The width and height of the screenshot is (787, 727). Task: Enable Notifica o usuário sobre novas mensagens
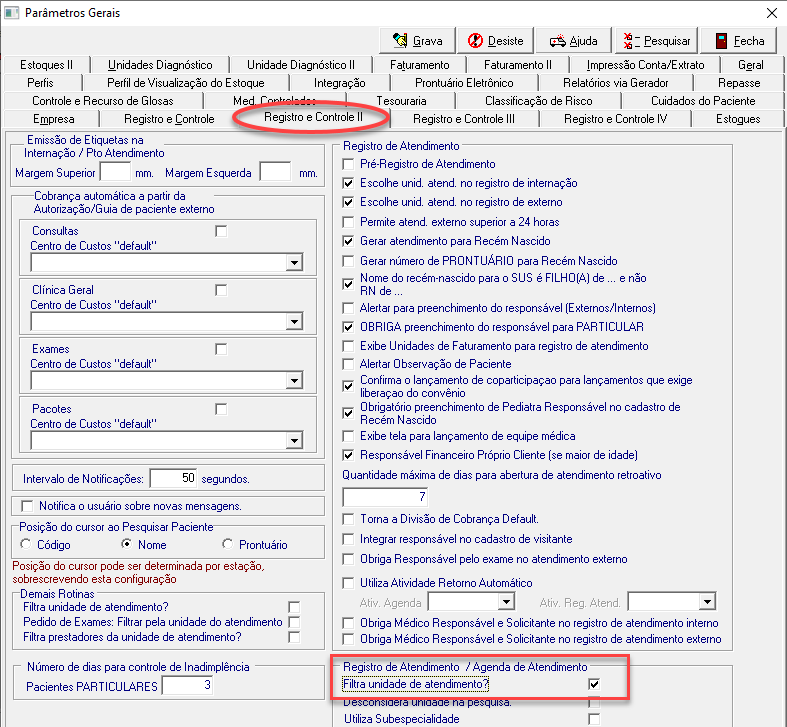[27, 506]
